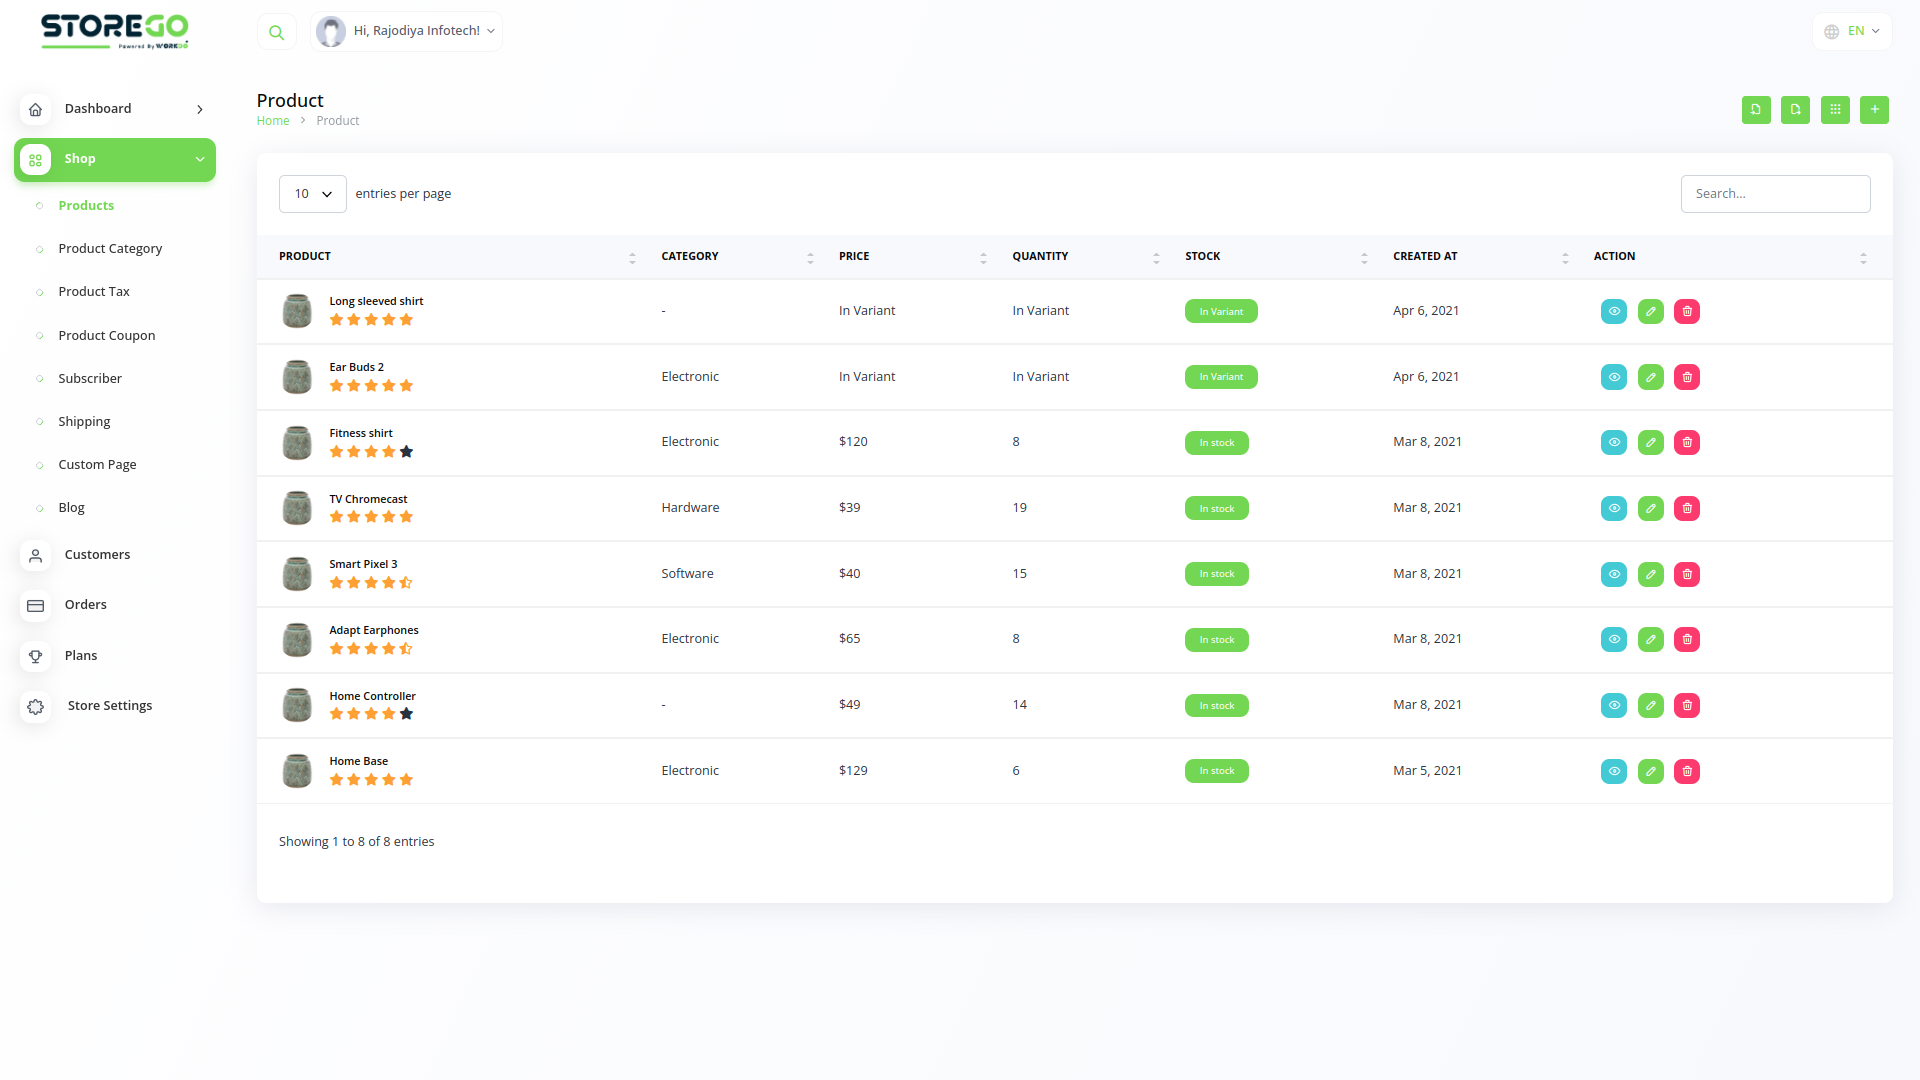
Task: Click the view icon for Fitness shirt
Action: click(x=1614, y=442)
